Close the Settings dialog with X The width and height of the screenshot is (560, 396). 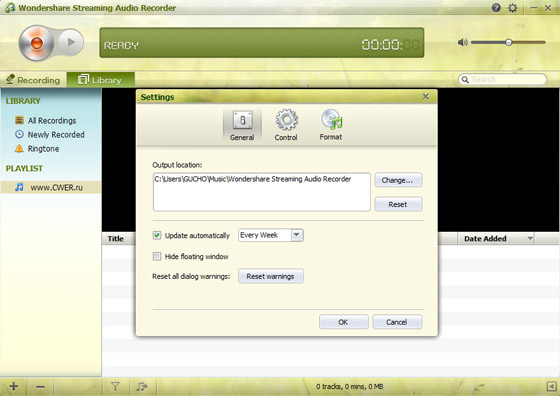(x=426, y=96)
